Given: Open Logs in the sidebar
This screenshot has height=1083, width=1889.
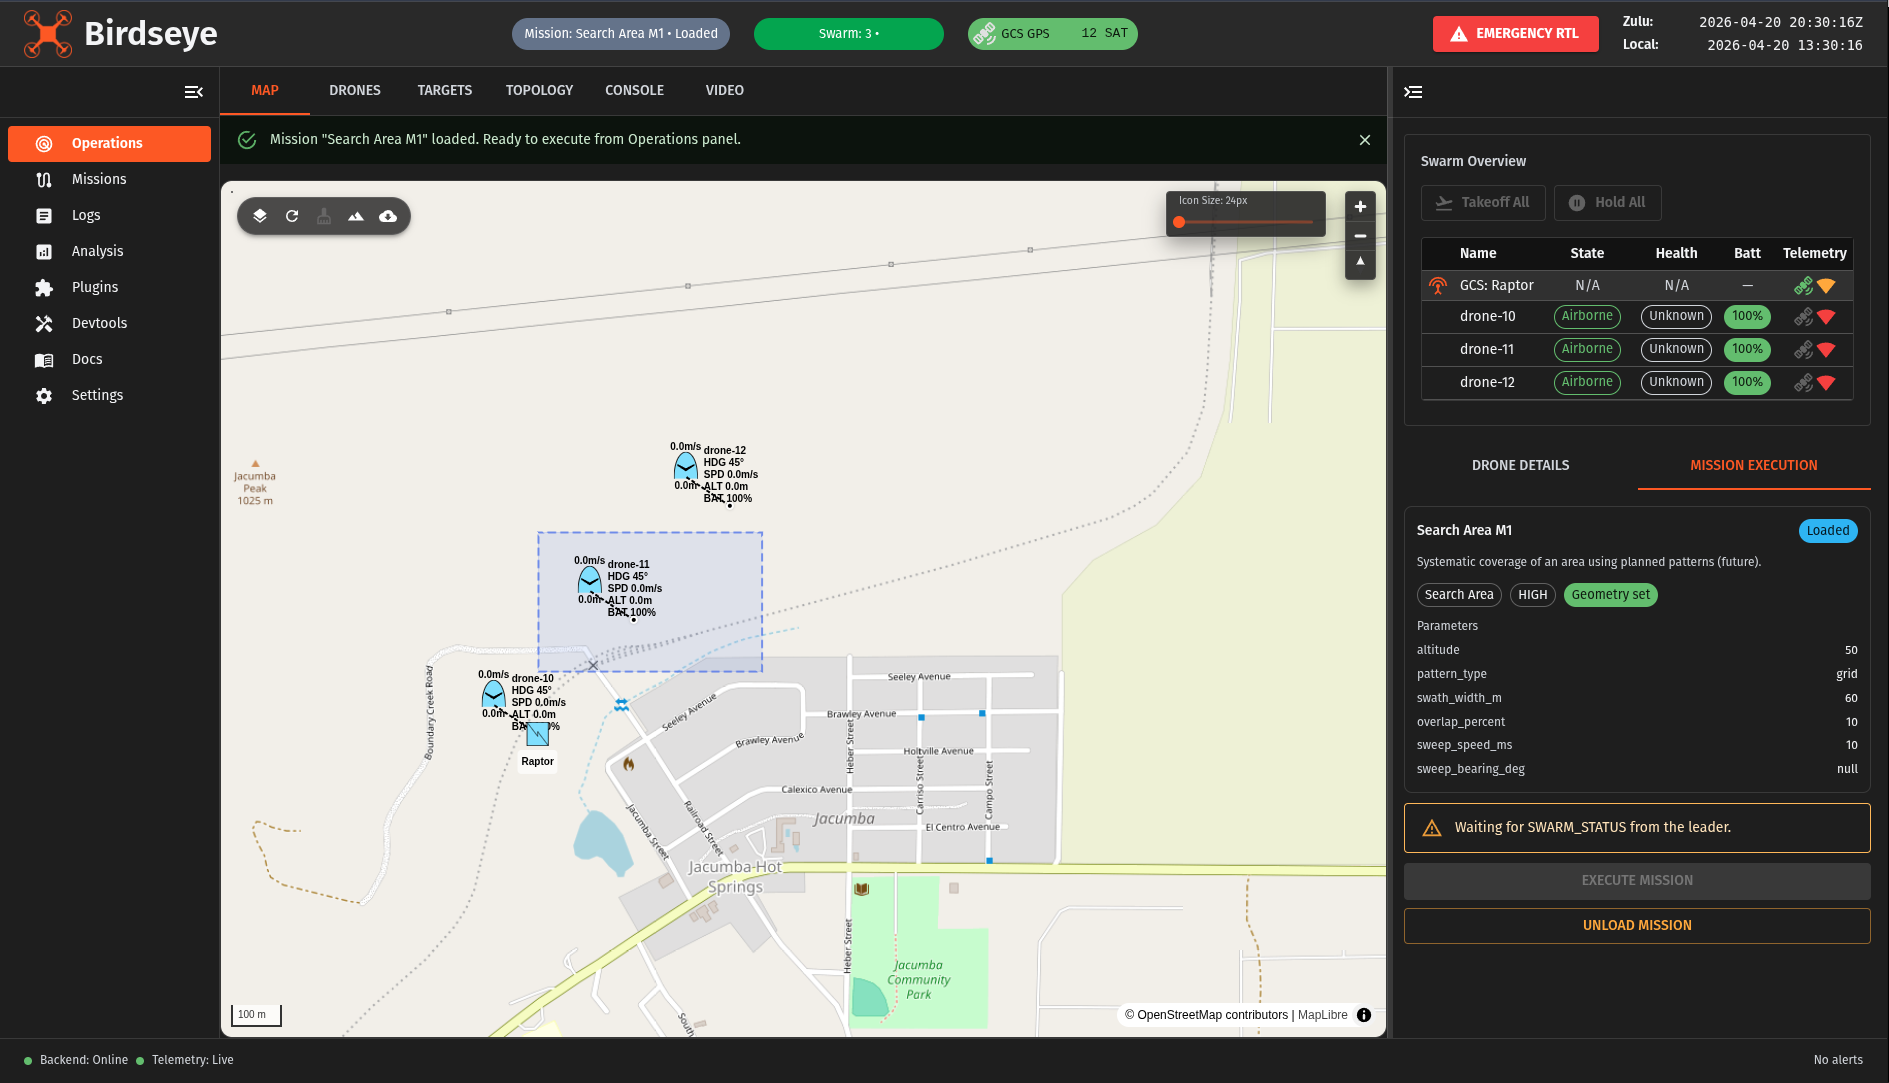Looking at the screenshot, I should coord(109,215).
